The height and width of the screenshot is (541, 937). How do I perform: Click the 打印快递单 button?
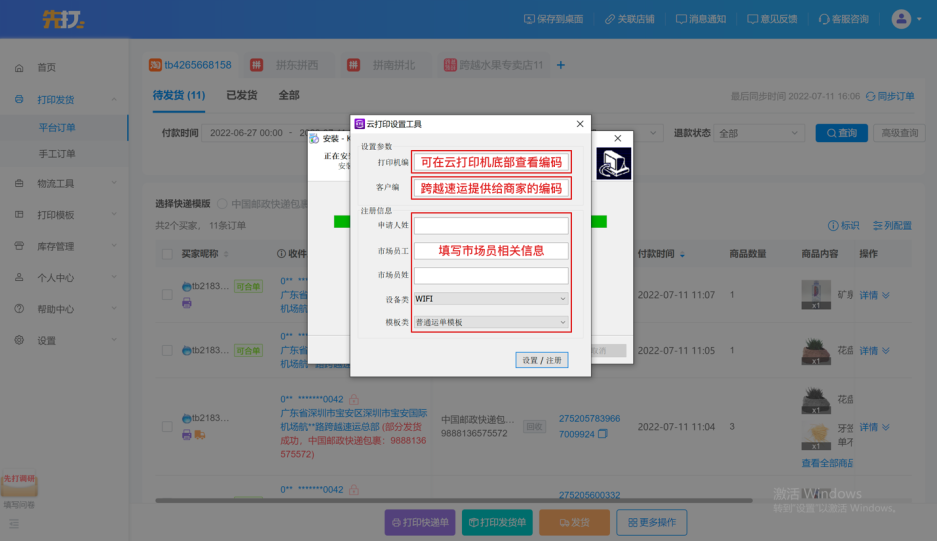click(x=420, y=522)
